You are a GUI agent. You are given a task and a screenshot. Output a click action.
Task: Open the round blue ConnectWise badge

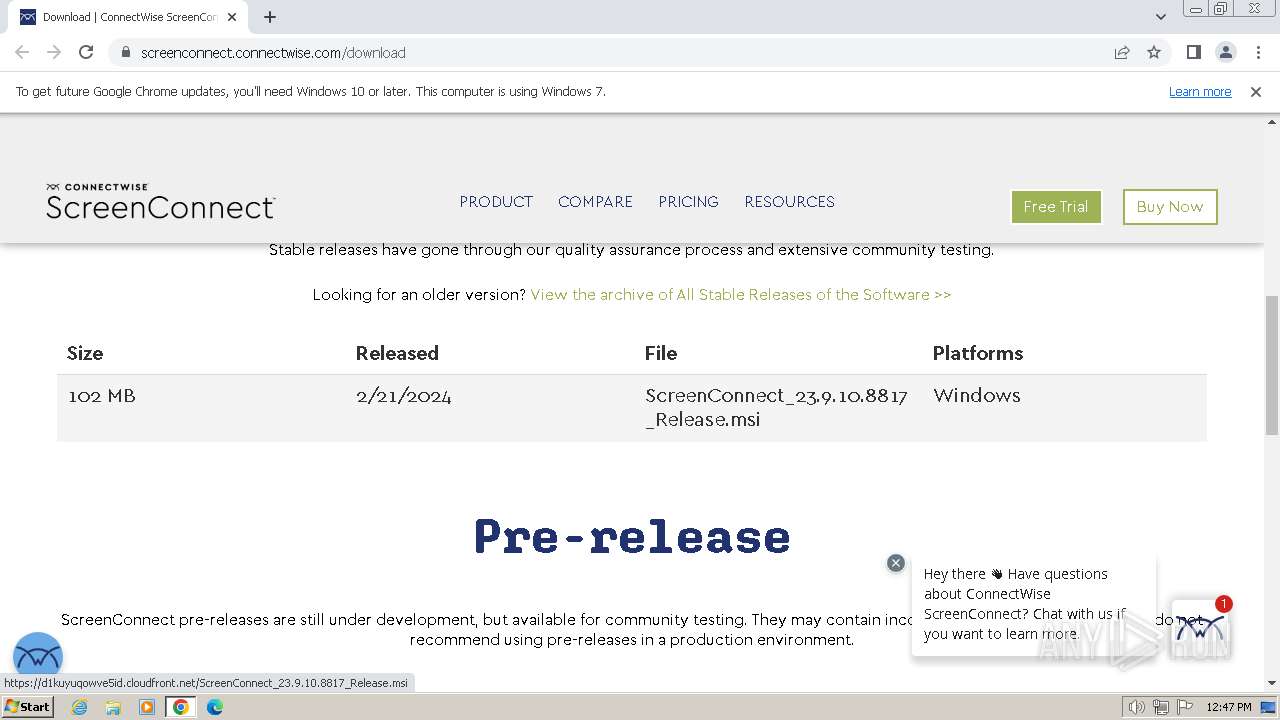38,657
